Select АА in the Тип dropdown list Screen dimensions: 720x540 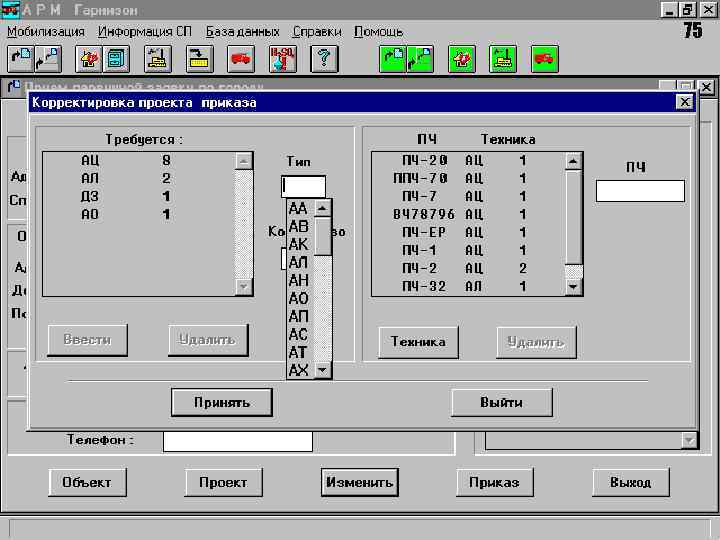[x=301, y=208]
